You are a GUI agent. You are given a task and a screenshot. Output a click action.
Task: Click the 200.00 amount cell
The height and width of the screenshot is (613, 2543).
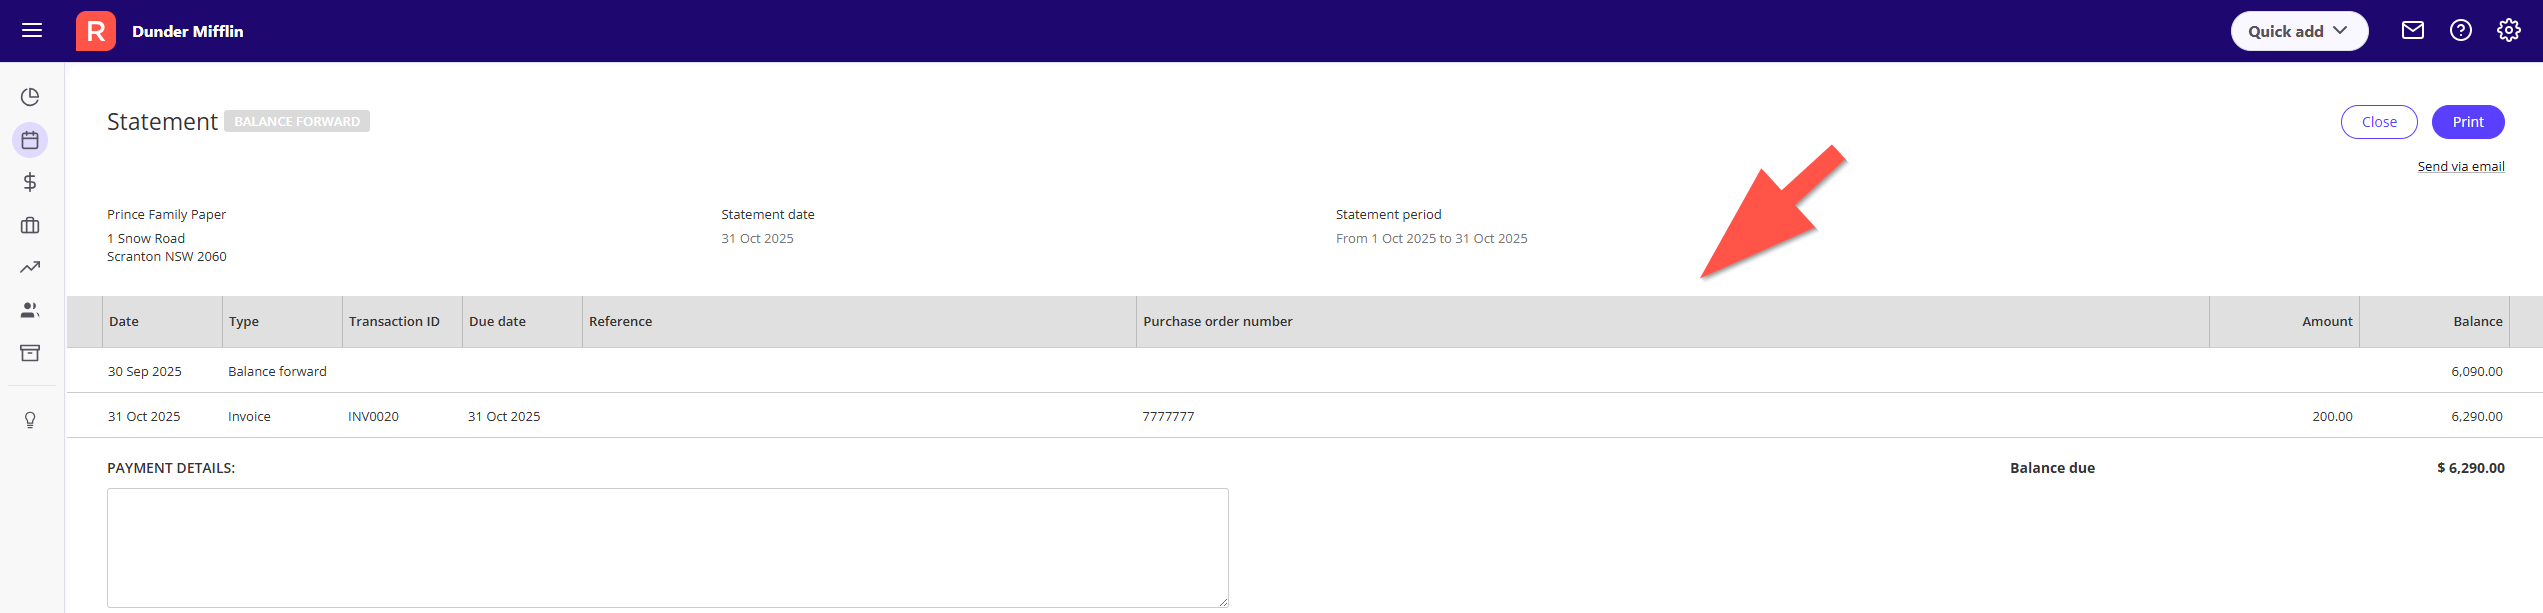tap(2332, 416)
